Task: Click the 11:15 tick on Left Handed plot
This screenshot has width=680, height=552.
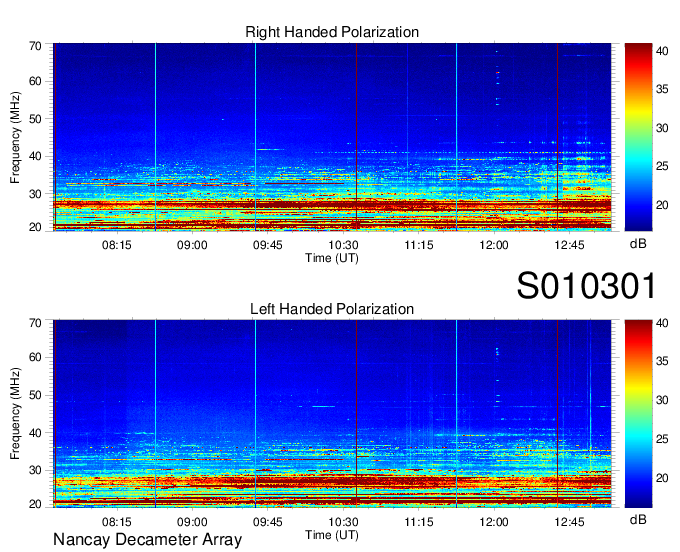Action: [x=419, y=522]
